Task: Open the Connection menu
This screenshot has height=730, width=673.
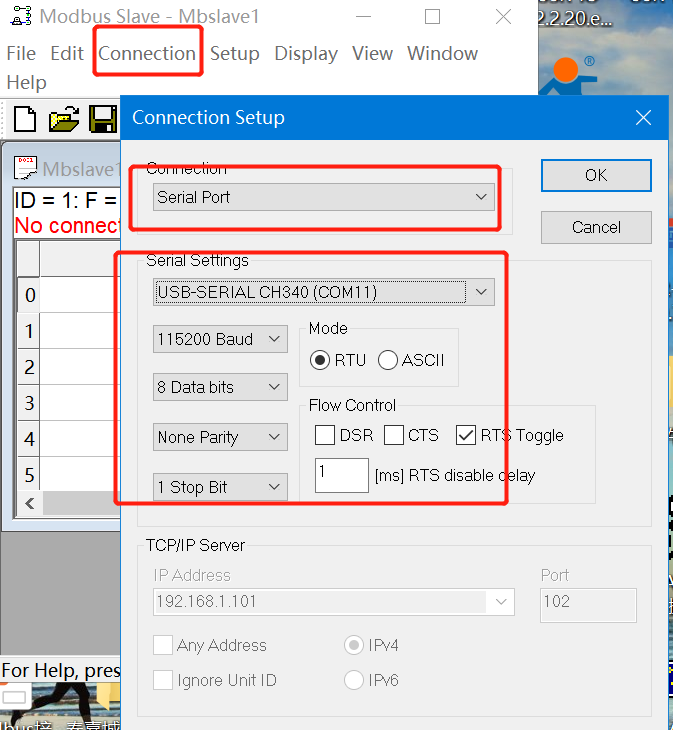Action: pyautogui.click(x=147, y=54)
